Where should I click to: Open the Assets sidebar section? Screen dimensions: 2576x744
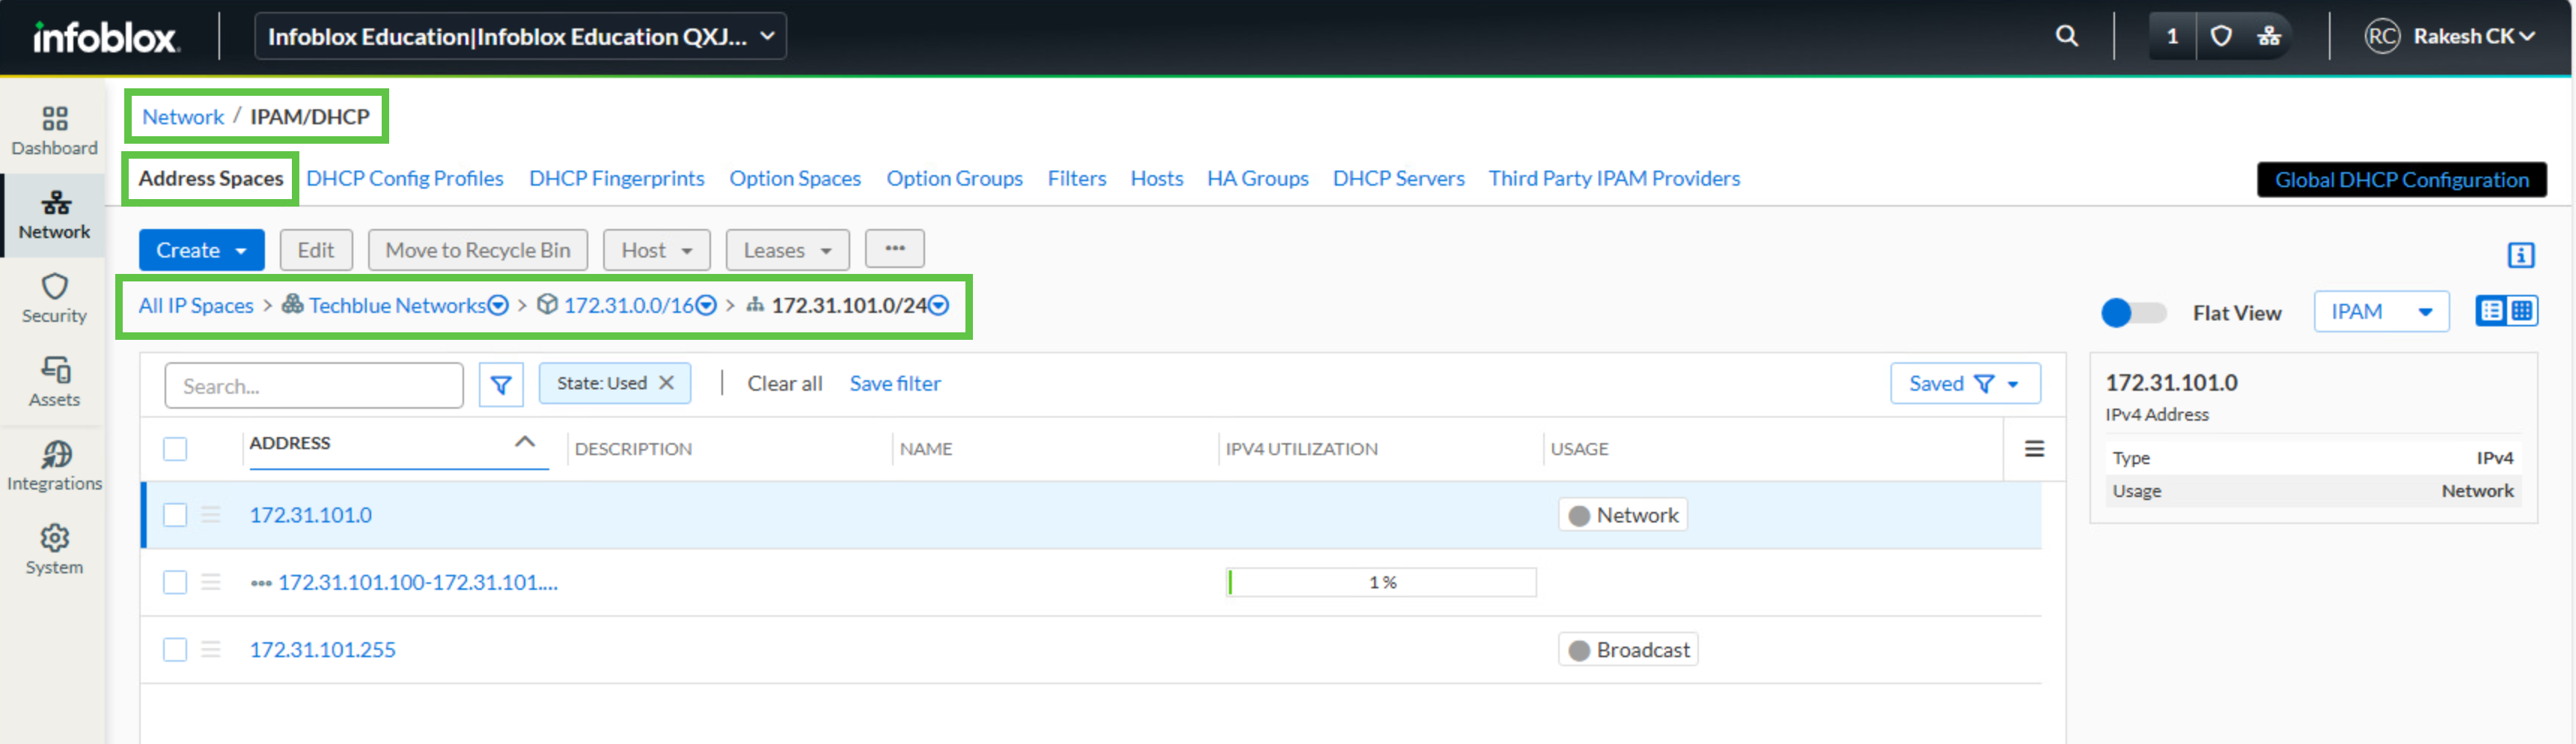pyautogui.click(x=54, y=383)
